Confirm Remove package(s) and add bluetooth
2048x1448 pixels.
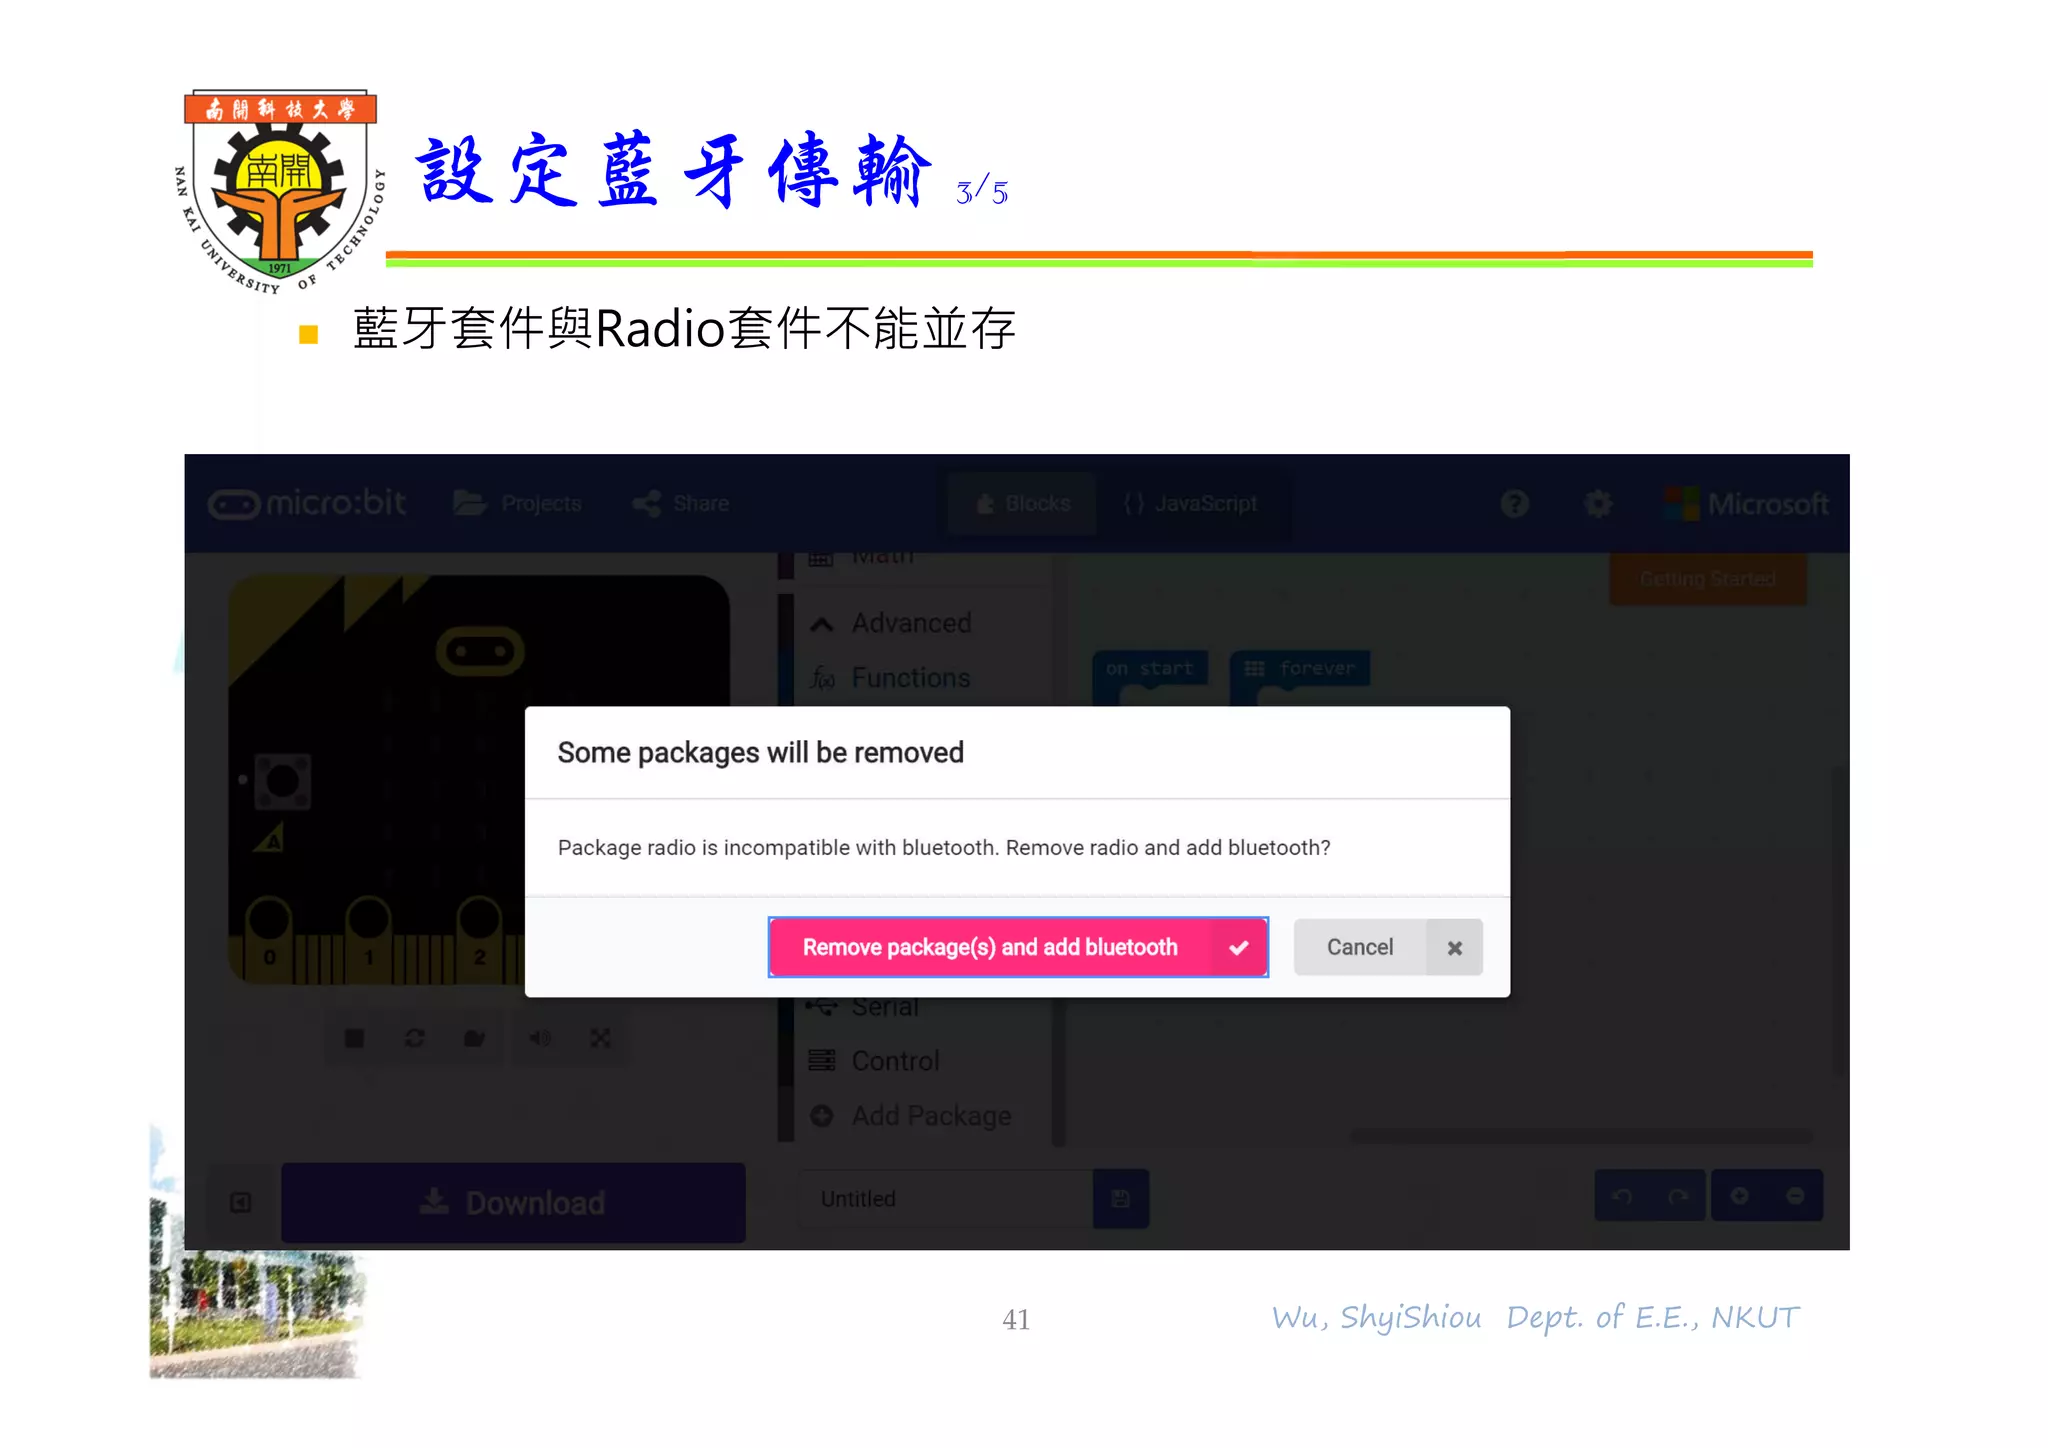click(x=1018, y=947)
